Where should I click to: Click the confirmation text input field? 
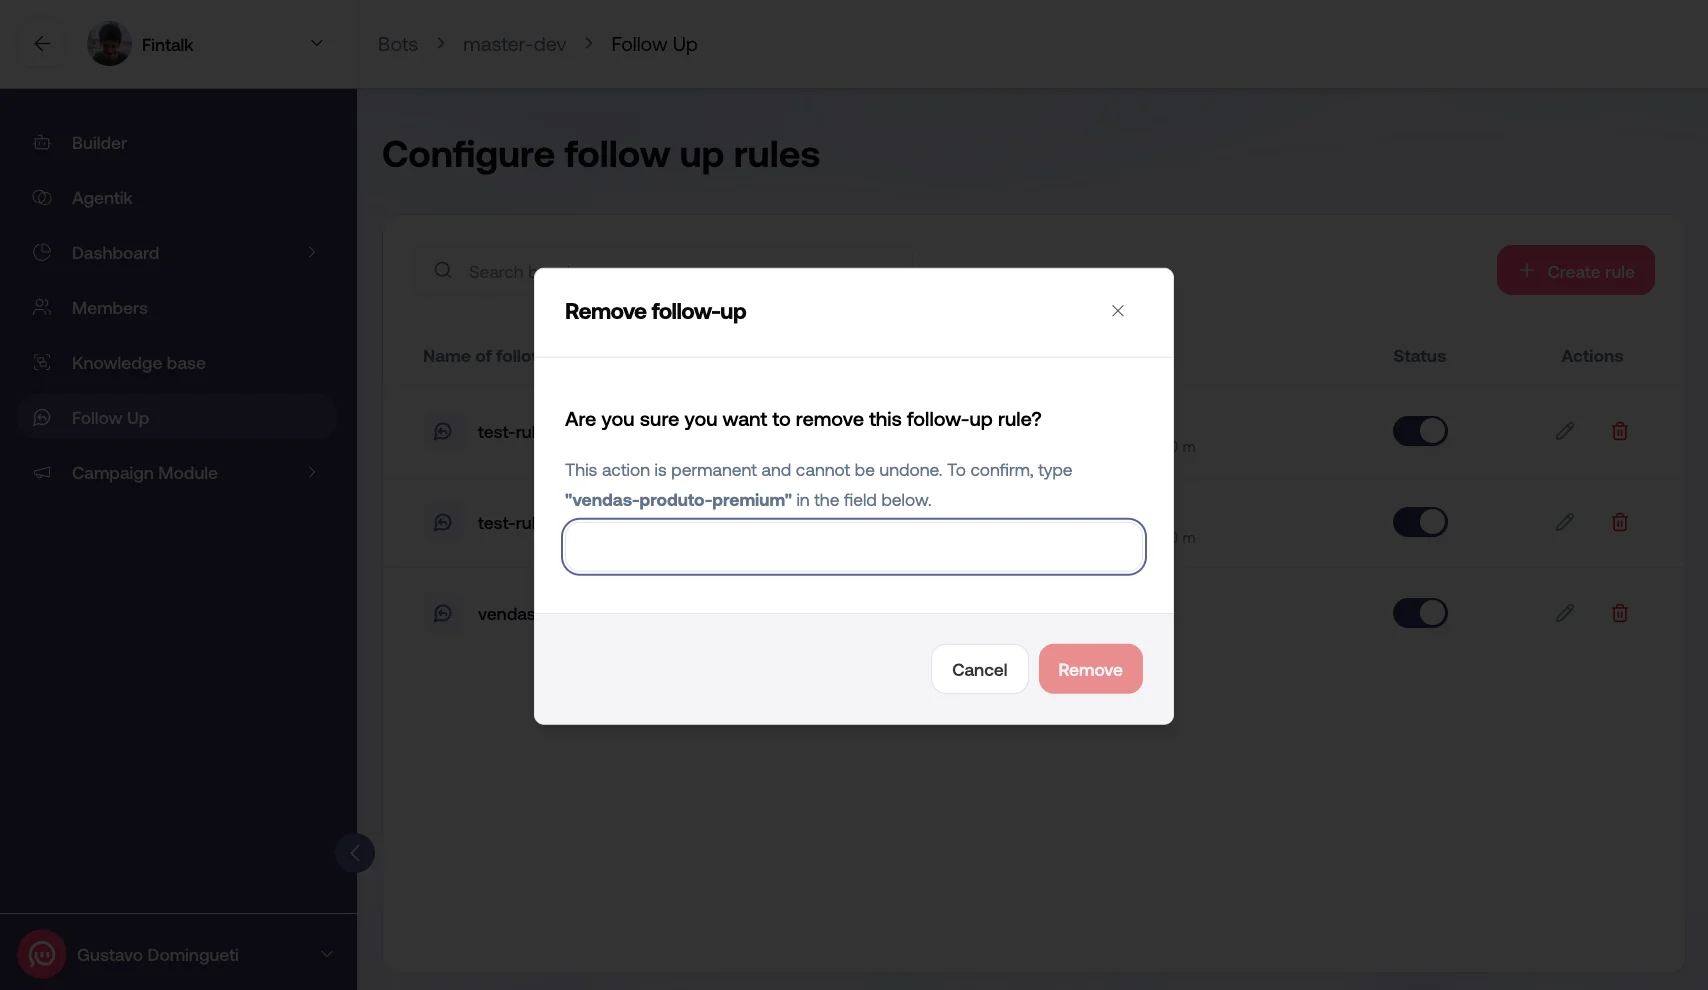(x=853, y=547)
